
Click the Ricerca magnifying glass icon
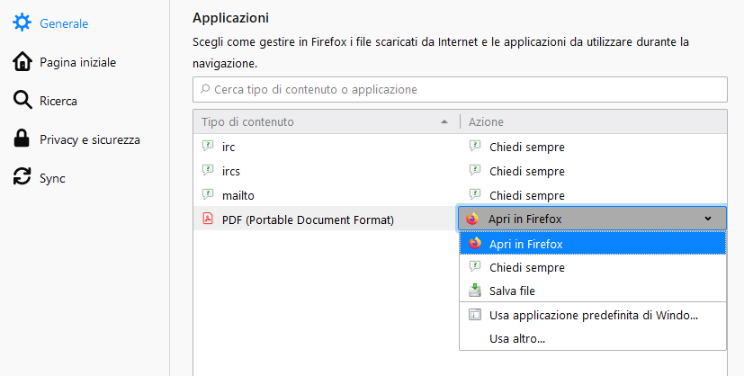click(x=22, y=101)
